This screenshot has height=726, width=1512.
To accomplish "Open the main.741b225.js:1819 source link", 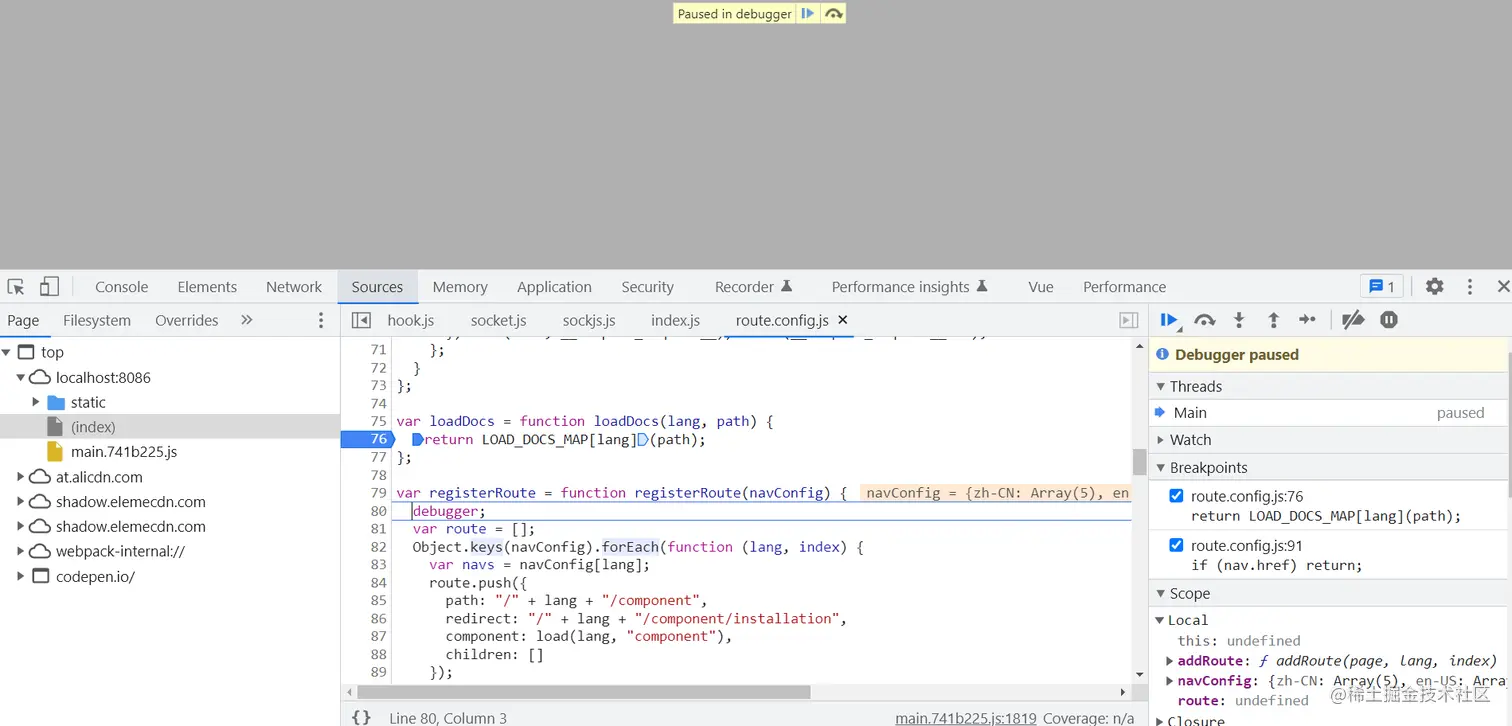I will tap(965, 718).
